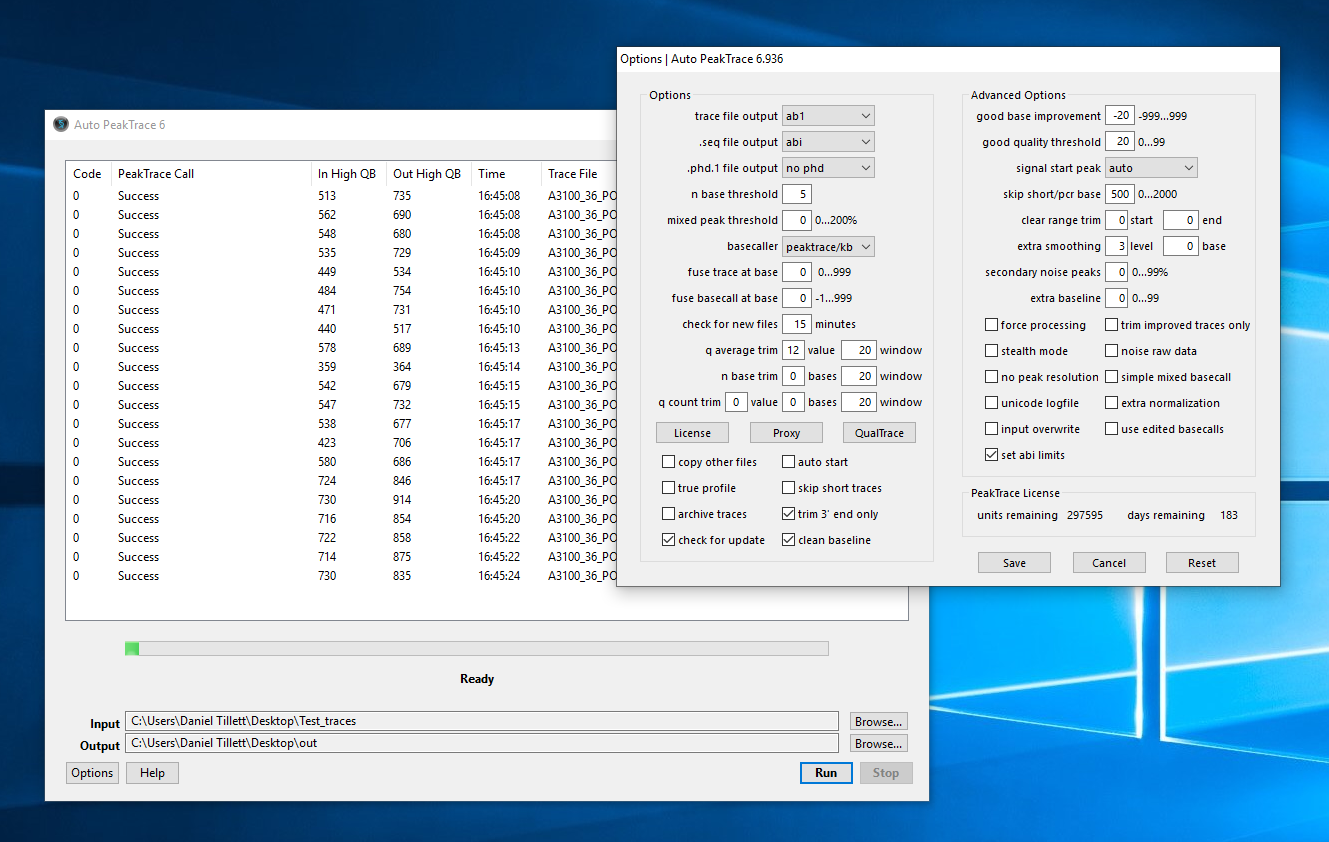Toggle stealth mode checkbox

click(991, 351)
